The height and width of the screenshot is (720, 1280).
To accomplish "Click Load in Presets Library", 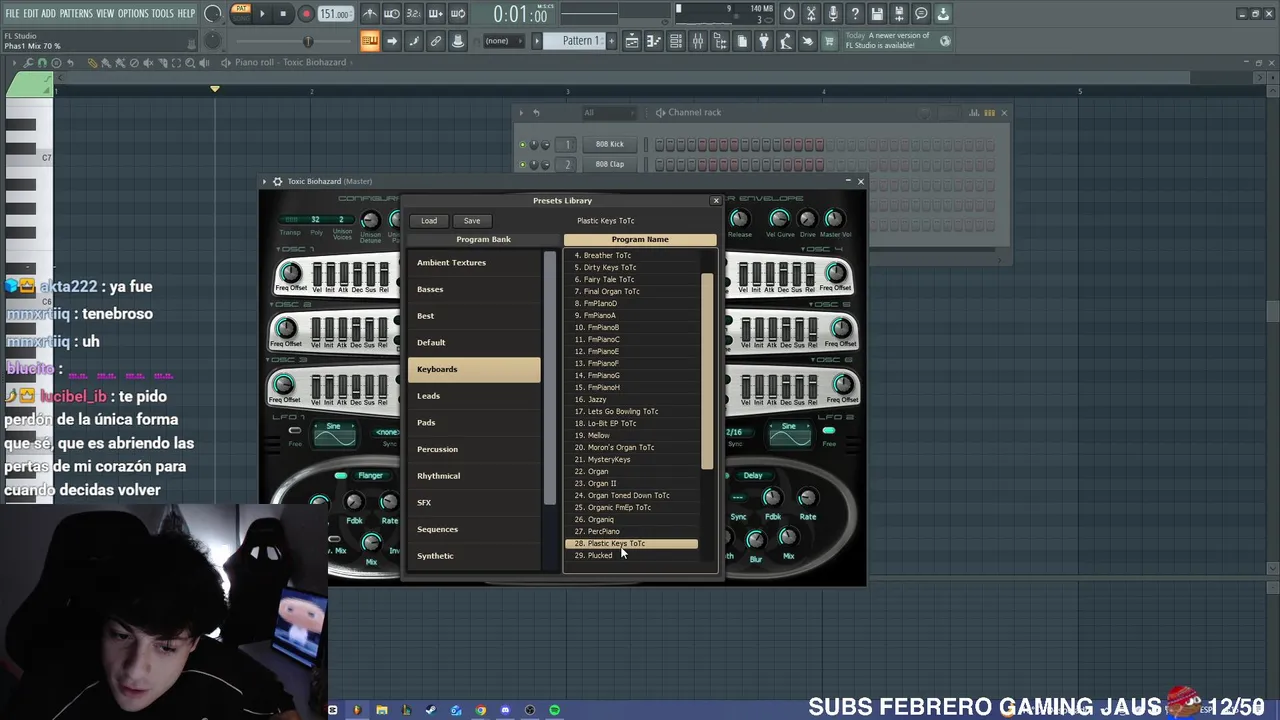I will coord(429,221).
